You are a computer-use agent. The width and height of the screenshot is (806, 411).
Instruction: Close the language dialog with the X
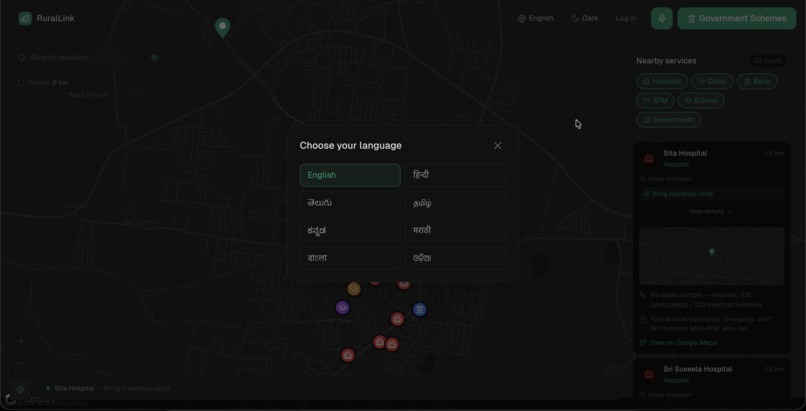click(498, 146)
